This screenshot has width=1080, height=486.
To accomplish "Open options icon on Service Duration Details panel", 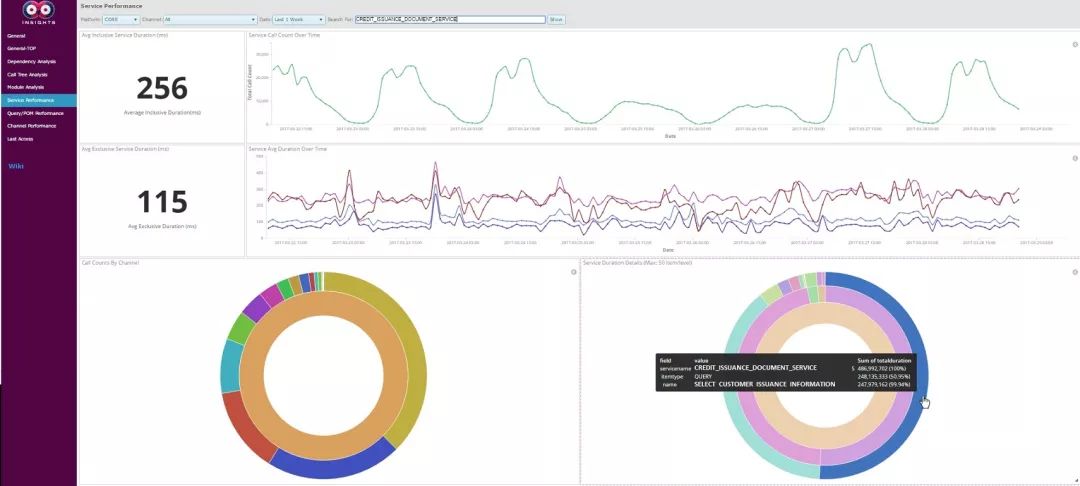I will (x=1075, y=272).
